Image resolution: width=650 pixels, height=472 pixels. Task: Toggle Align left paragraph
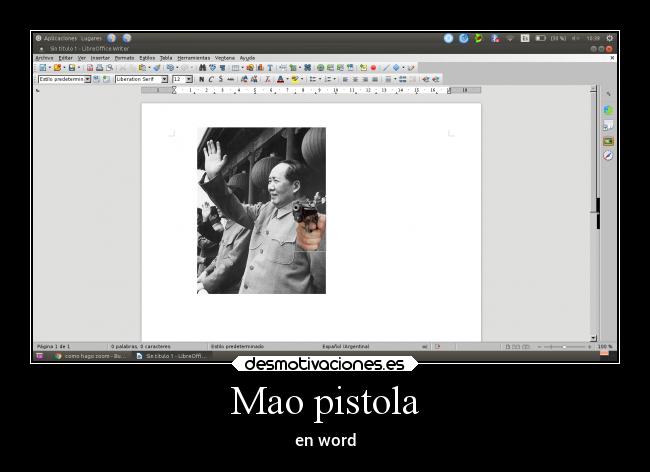coord(345,79)
